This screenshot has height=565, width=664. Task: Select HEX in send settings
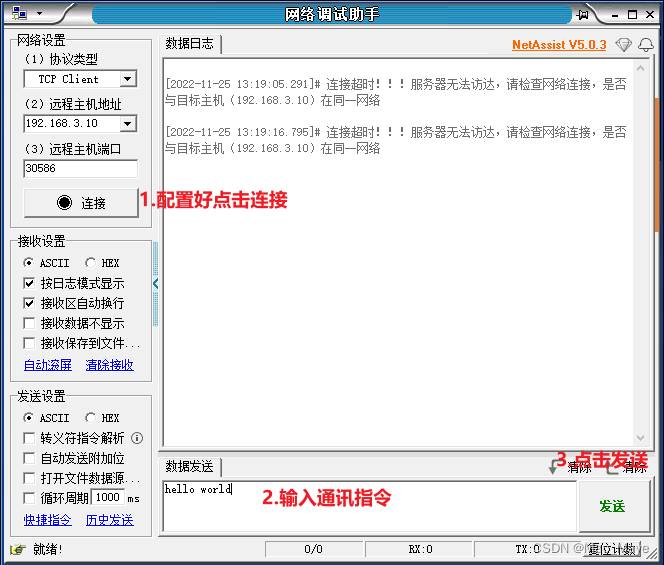(x=102, y=418)
